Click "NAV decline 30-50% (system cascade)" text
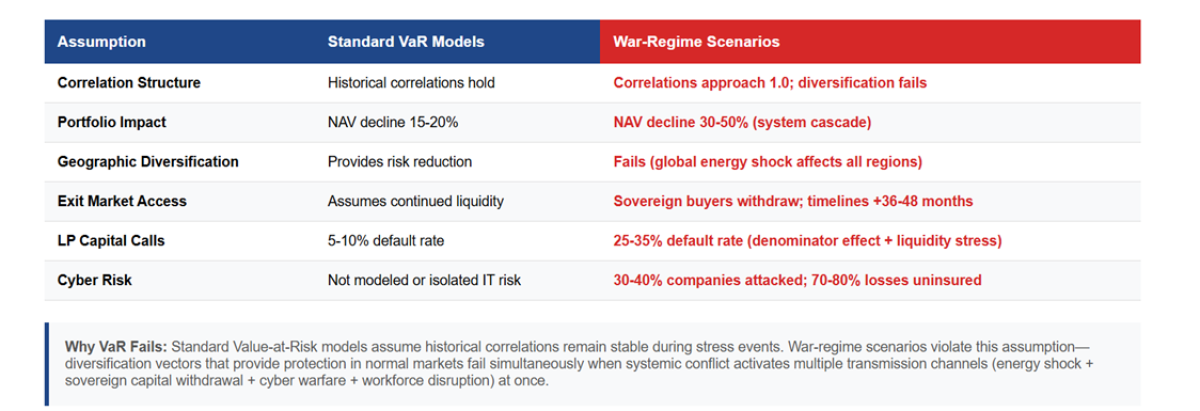1200x411 pixels. coord(743,122)
